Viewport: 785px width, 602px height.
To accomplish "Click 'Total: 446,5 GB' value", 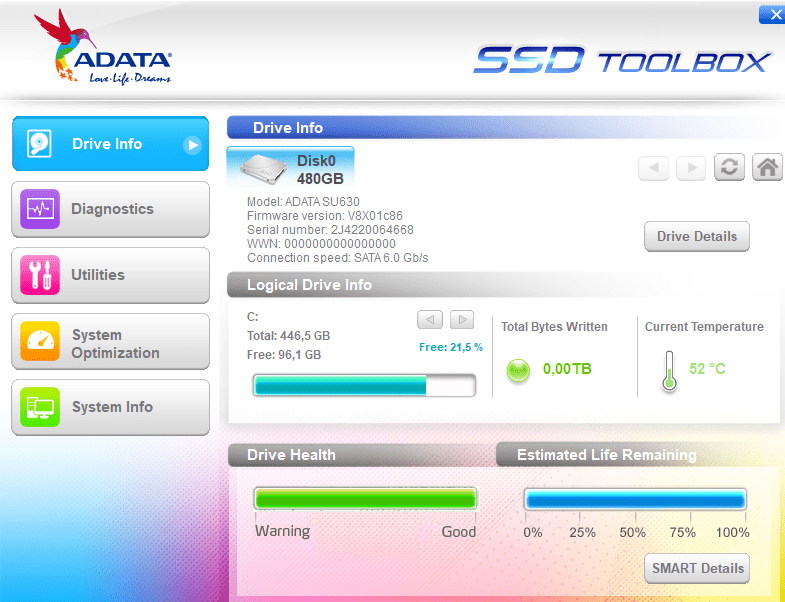I will click(x=288, y=336).
